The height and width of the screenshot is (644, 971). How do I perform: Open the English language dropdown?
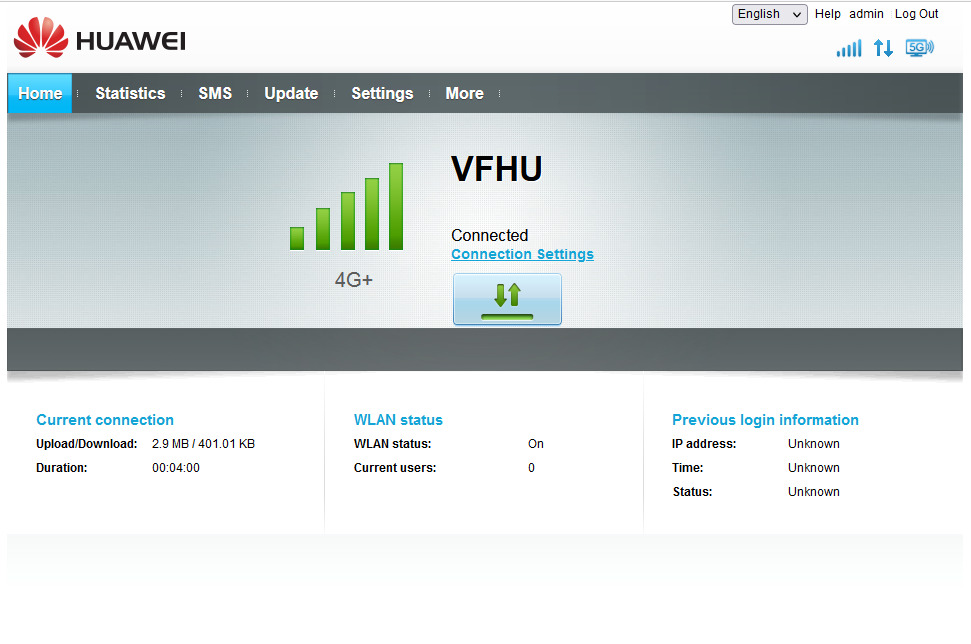[770, 14]
